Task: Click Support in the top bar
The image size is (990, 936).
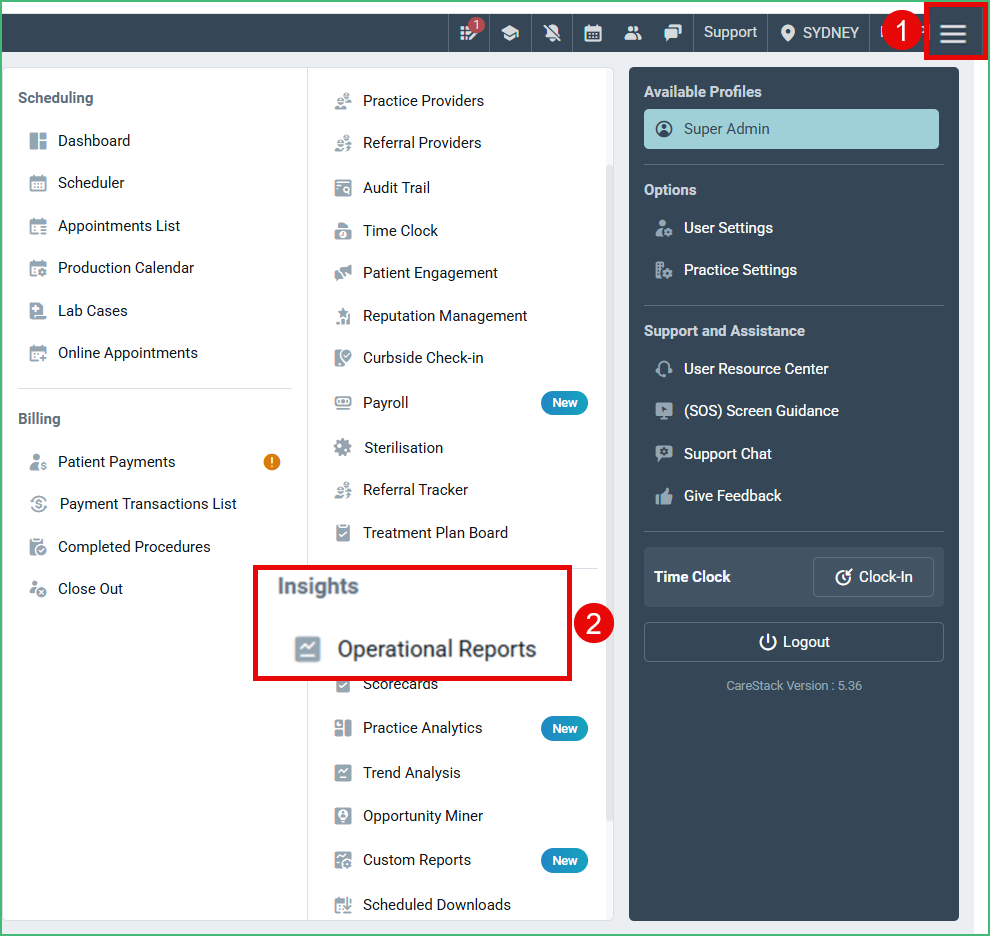Action: [729, 31]
